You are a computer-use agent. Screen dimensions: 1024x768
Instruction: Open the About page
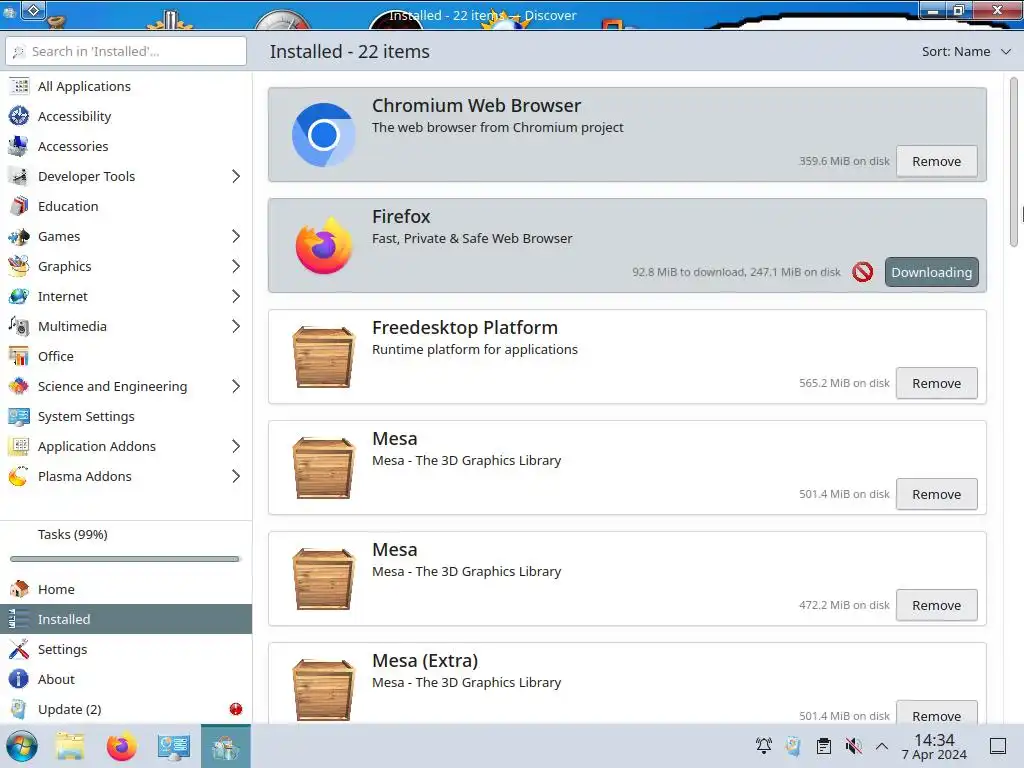pos(126,679)
